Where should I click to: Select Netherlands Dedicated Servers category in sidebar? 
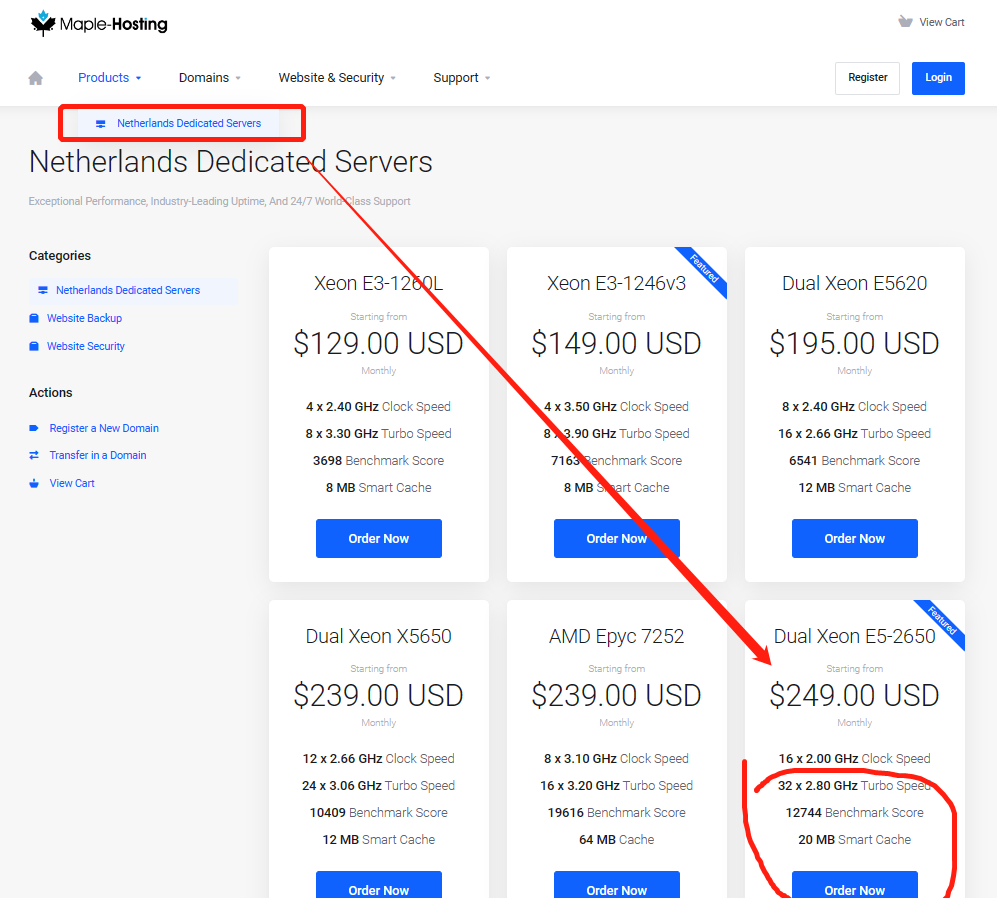click(x=134, y=290)
